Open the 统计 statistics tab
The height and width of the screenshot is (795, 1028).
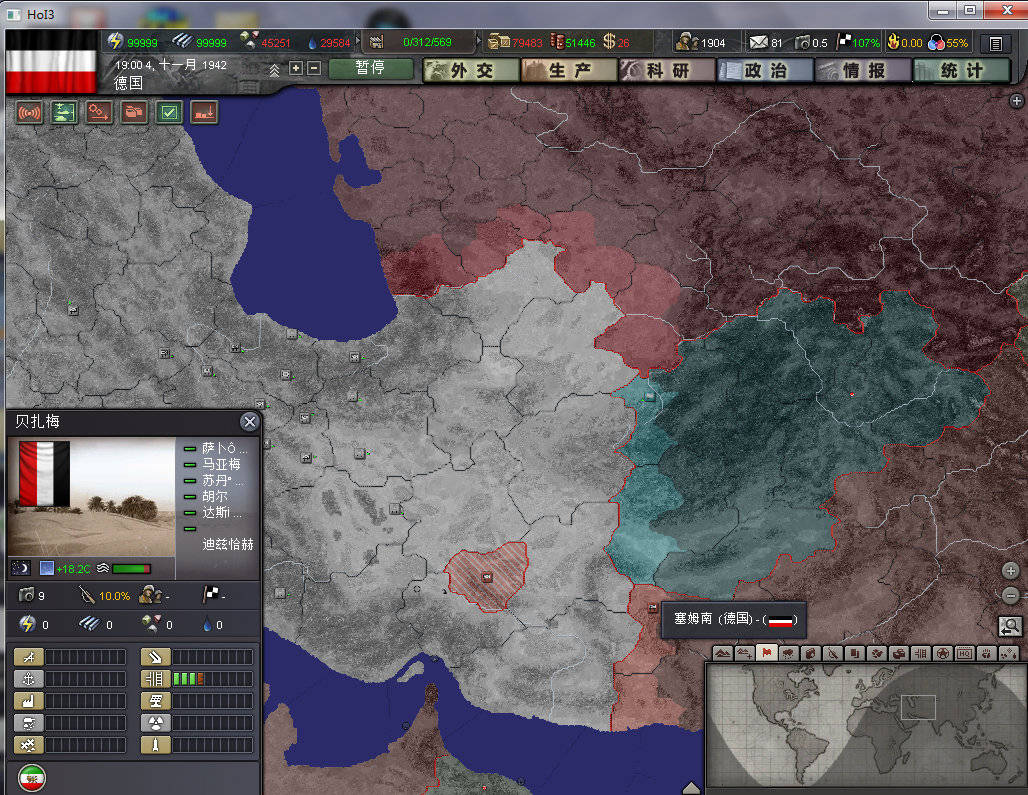(961, 70)
